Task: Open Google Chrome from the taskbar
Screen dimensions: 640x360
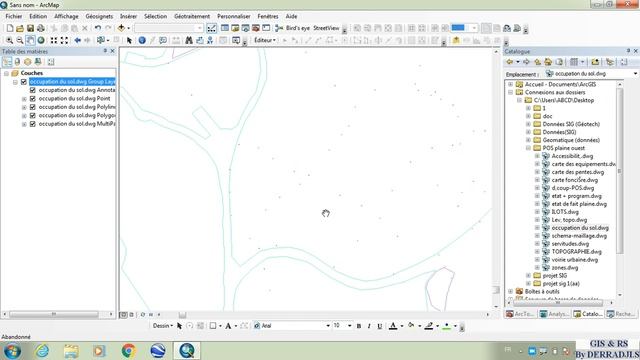Action: coord(129,351)
